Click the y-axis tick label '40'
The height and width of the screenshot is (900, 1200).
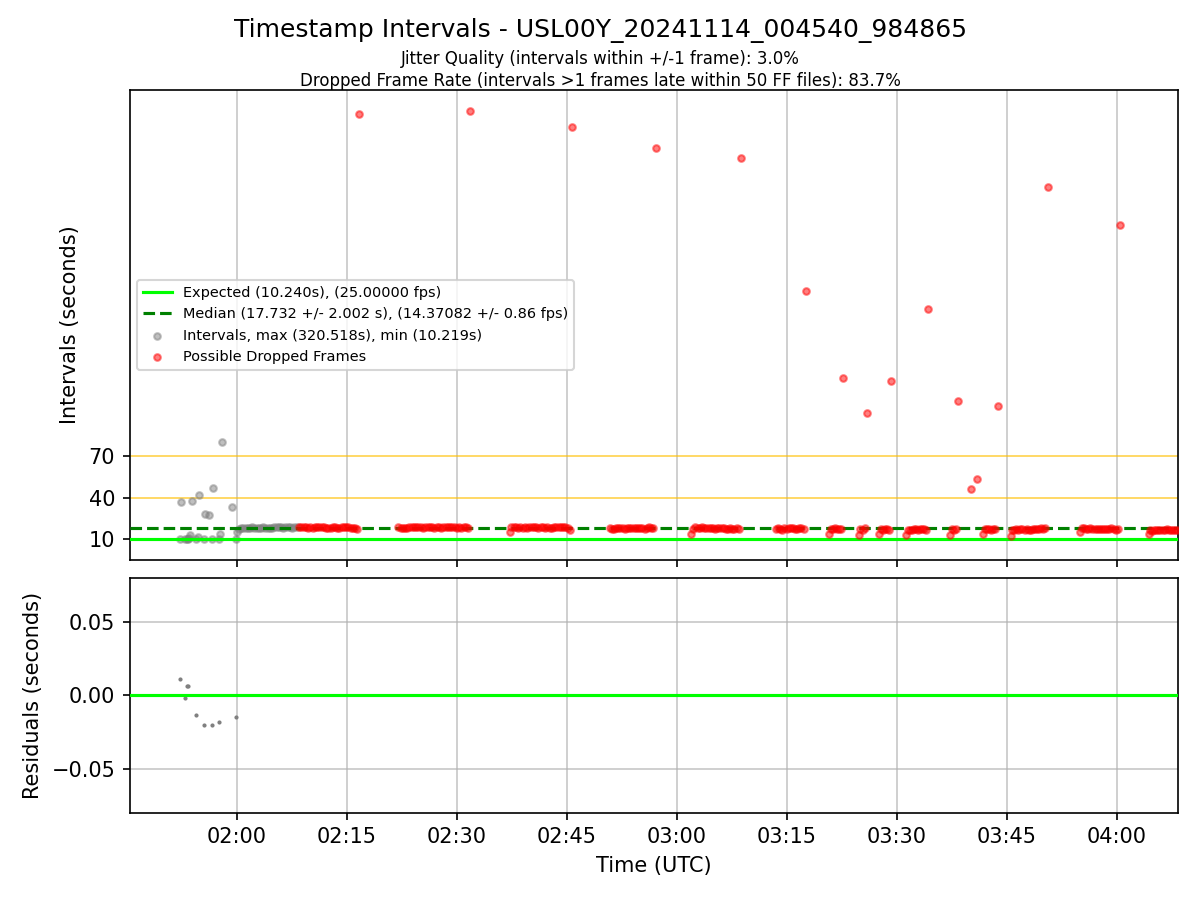tap(103, 498)
